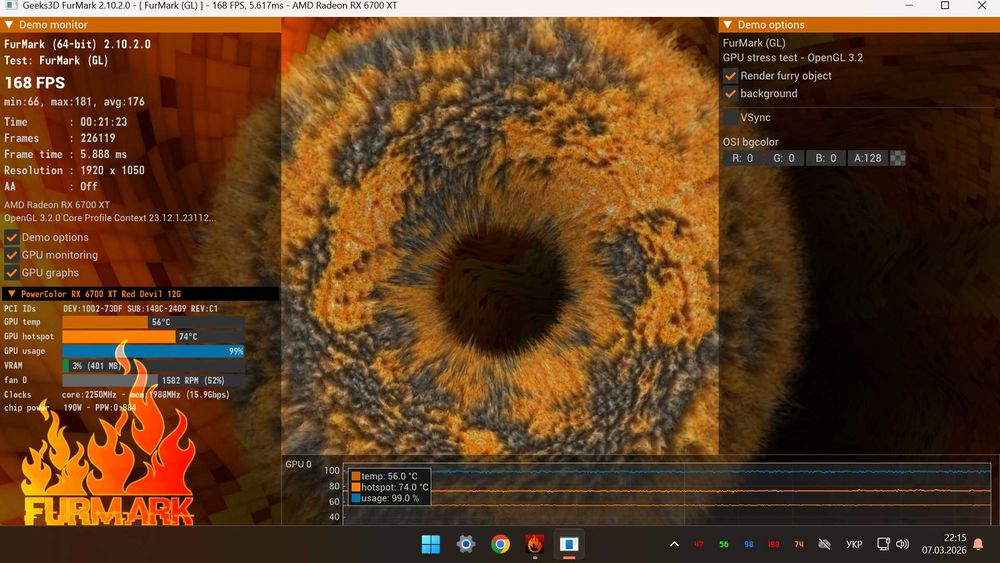Click the red 74 tray sensor icon

point(799,545)
